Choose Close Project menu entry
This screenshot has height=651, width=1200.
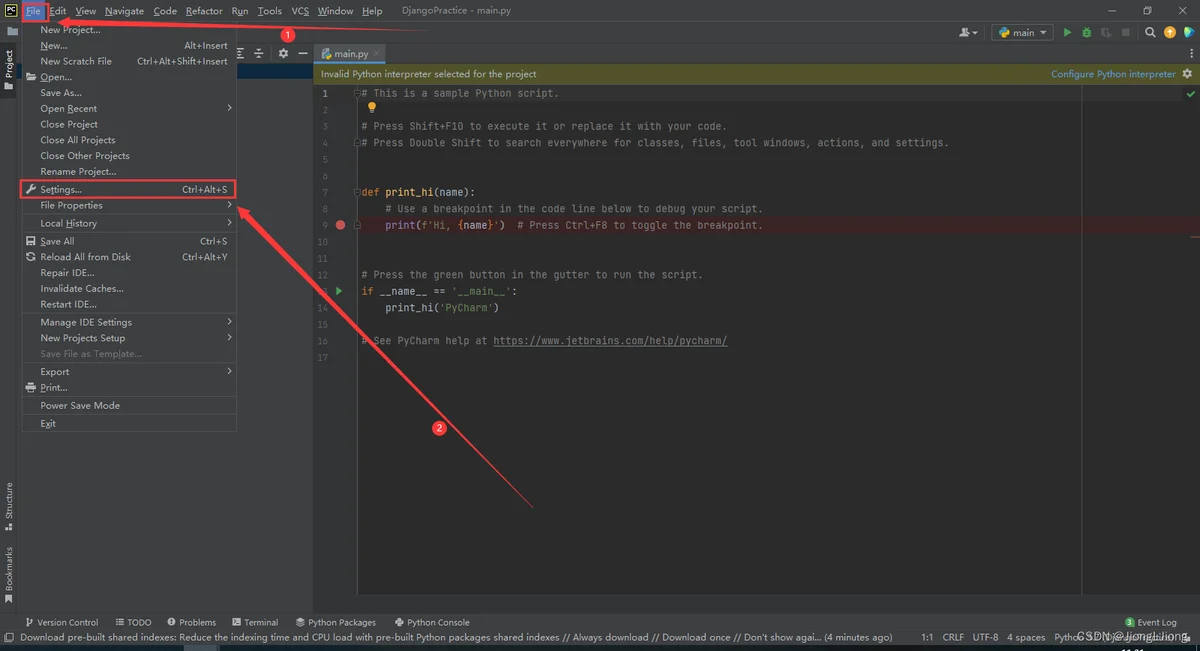[x=128, y=125]
